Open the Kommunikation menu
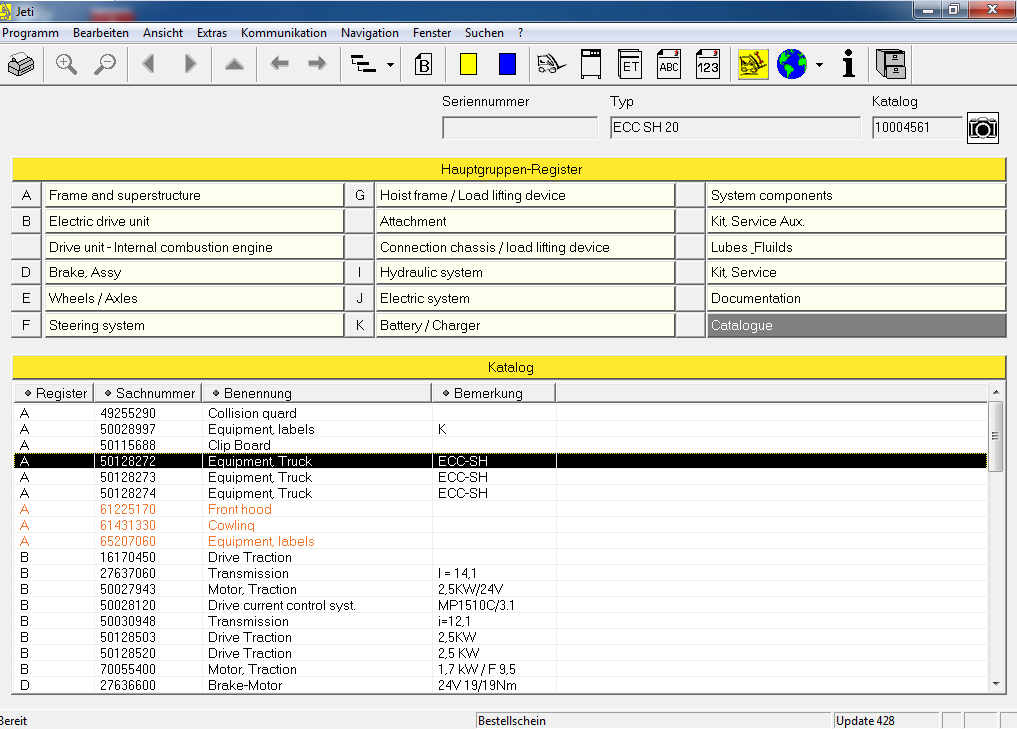 (x=283, y=33)
